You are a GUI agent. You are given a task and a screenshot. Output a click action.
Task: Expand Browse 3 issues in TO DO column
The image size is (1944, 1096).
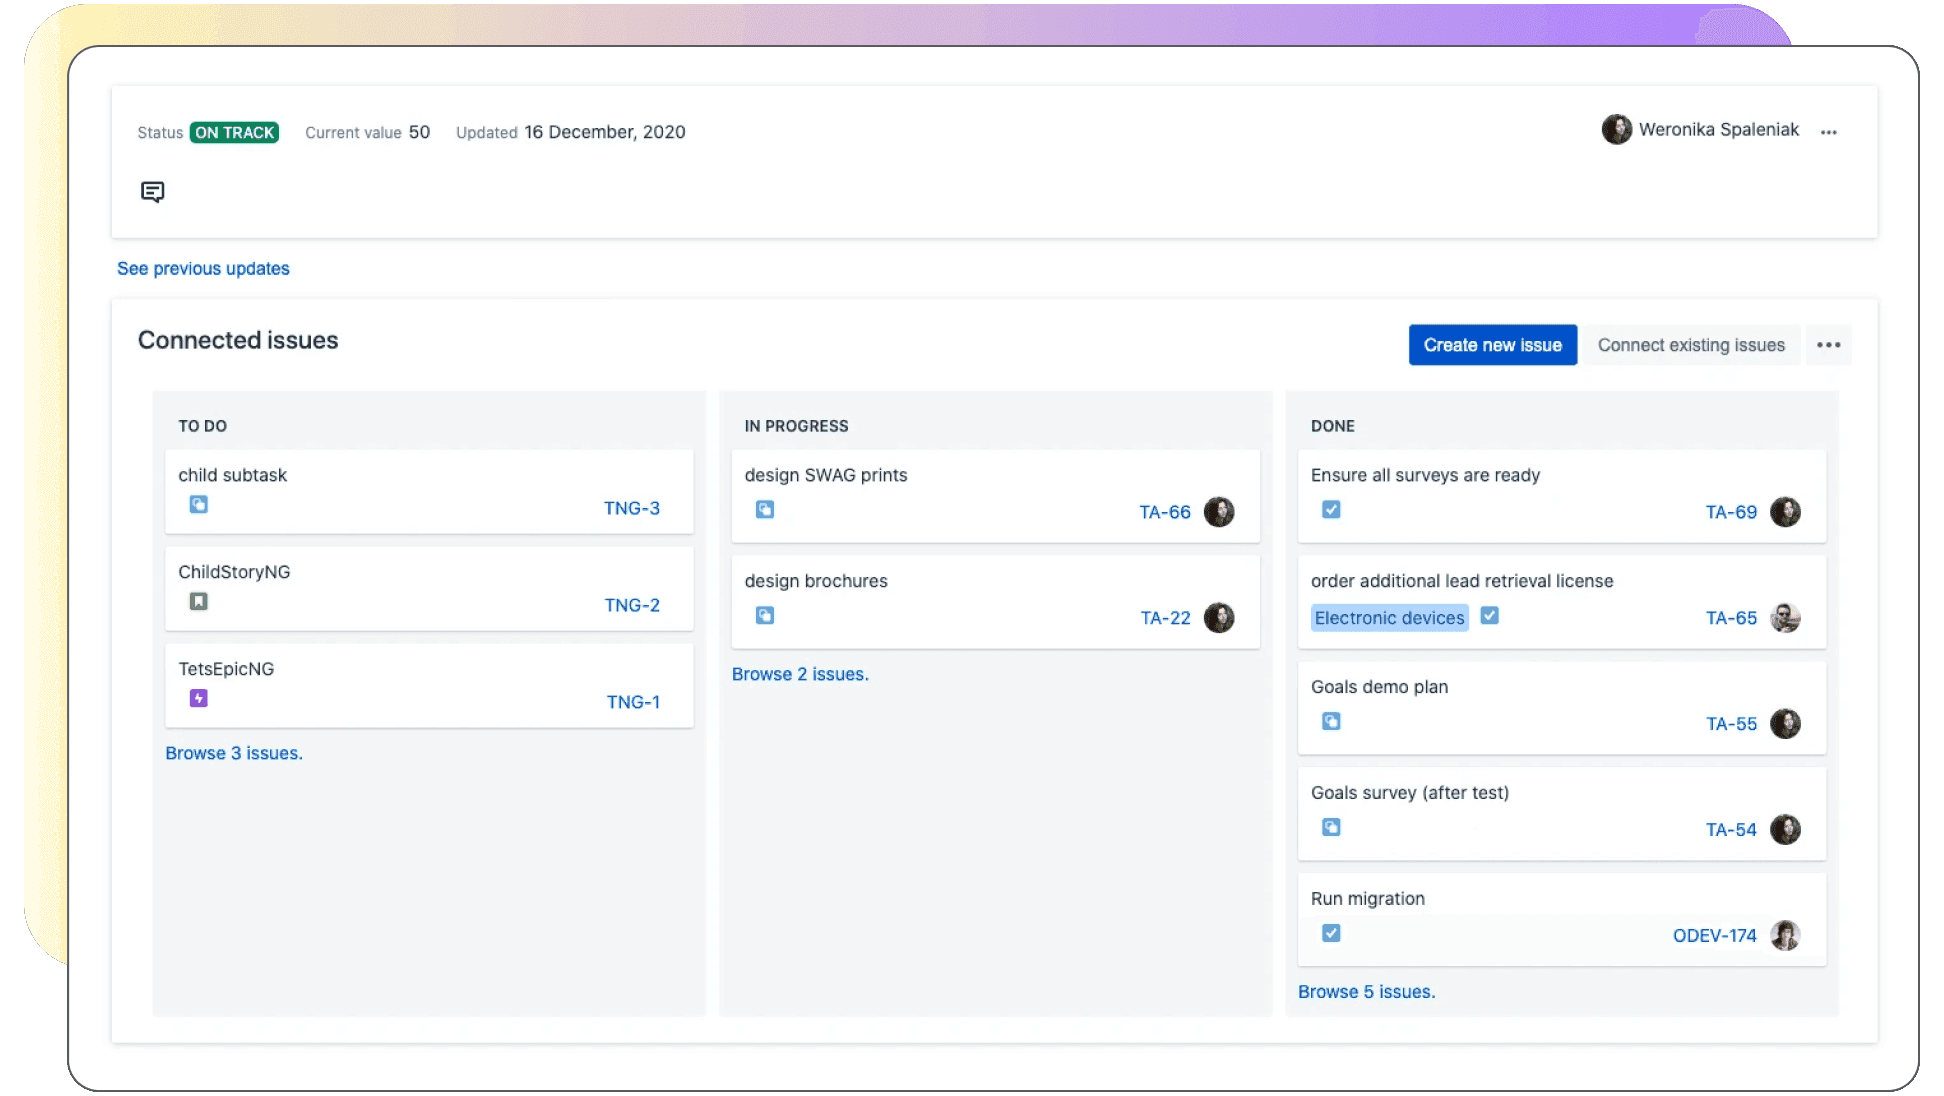click(x=232, y=752)
